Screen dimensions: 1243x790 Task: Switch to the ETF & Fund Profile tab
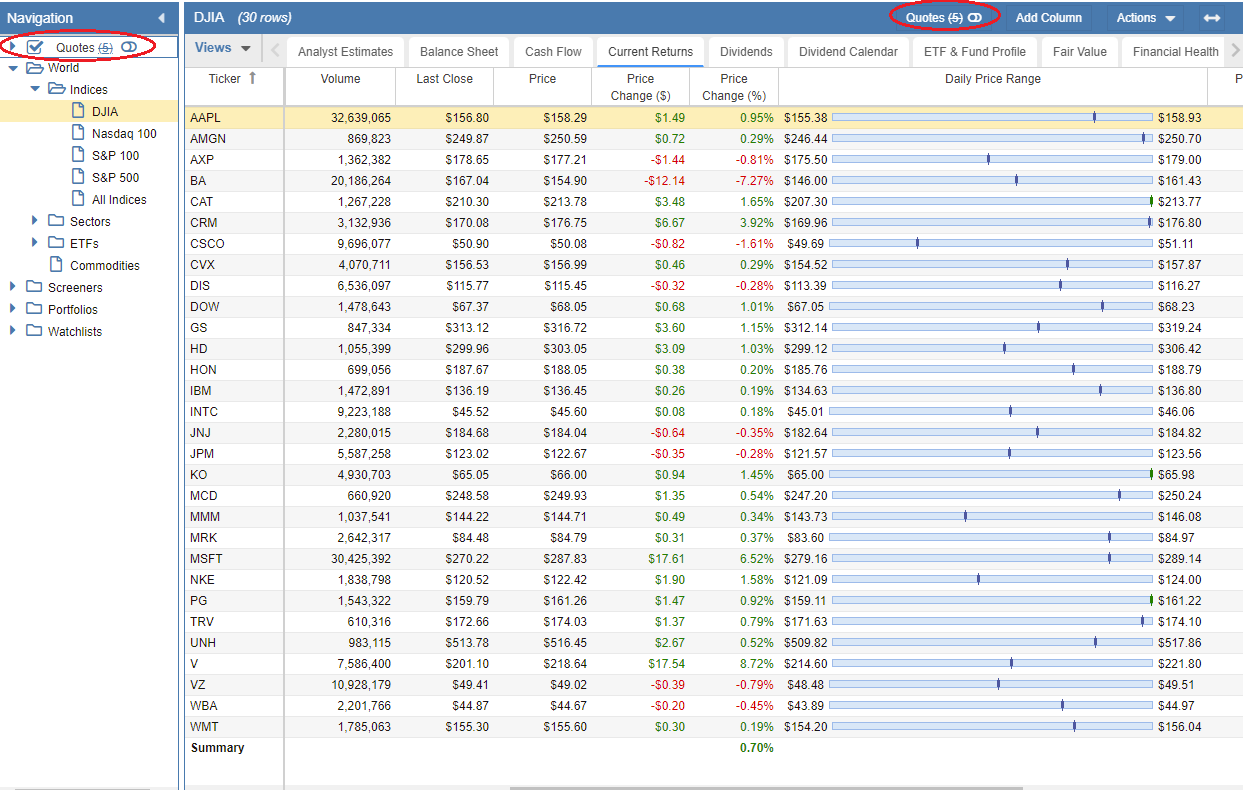tap(975, 52)
